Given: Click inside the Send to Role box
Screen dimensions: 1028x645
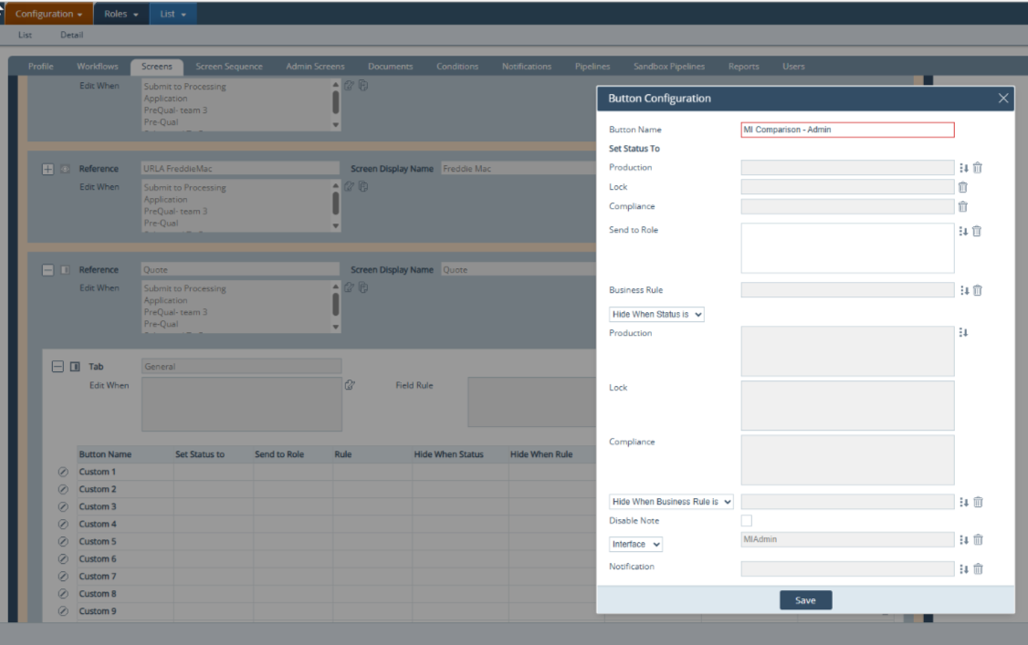Looking at the screenshot, I should coord(847,248).
